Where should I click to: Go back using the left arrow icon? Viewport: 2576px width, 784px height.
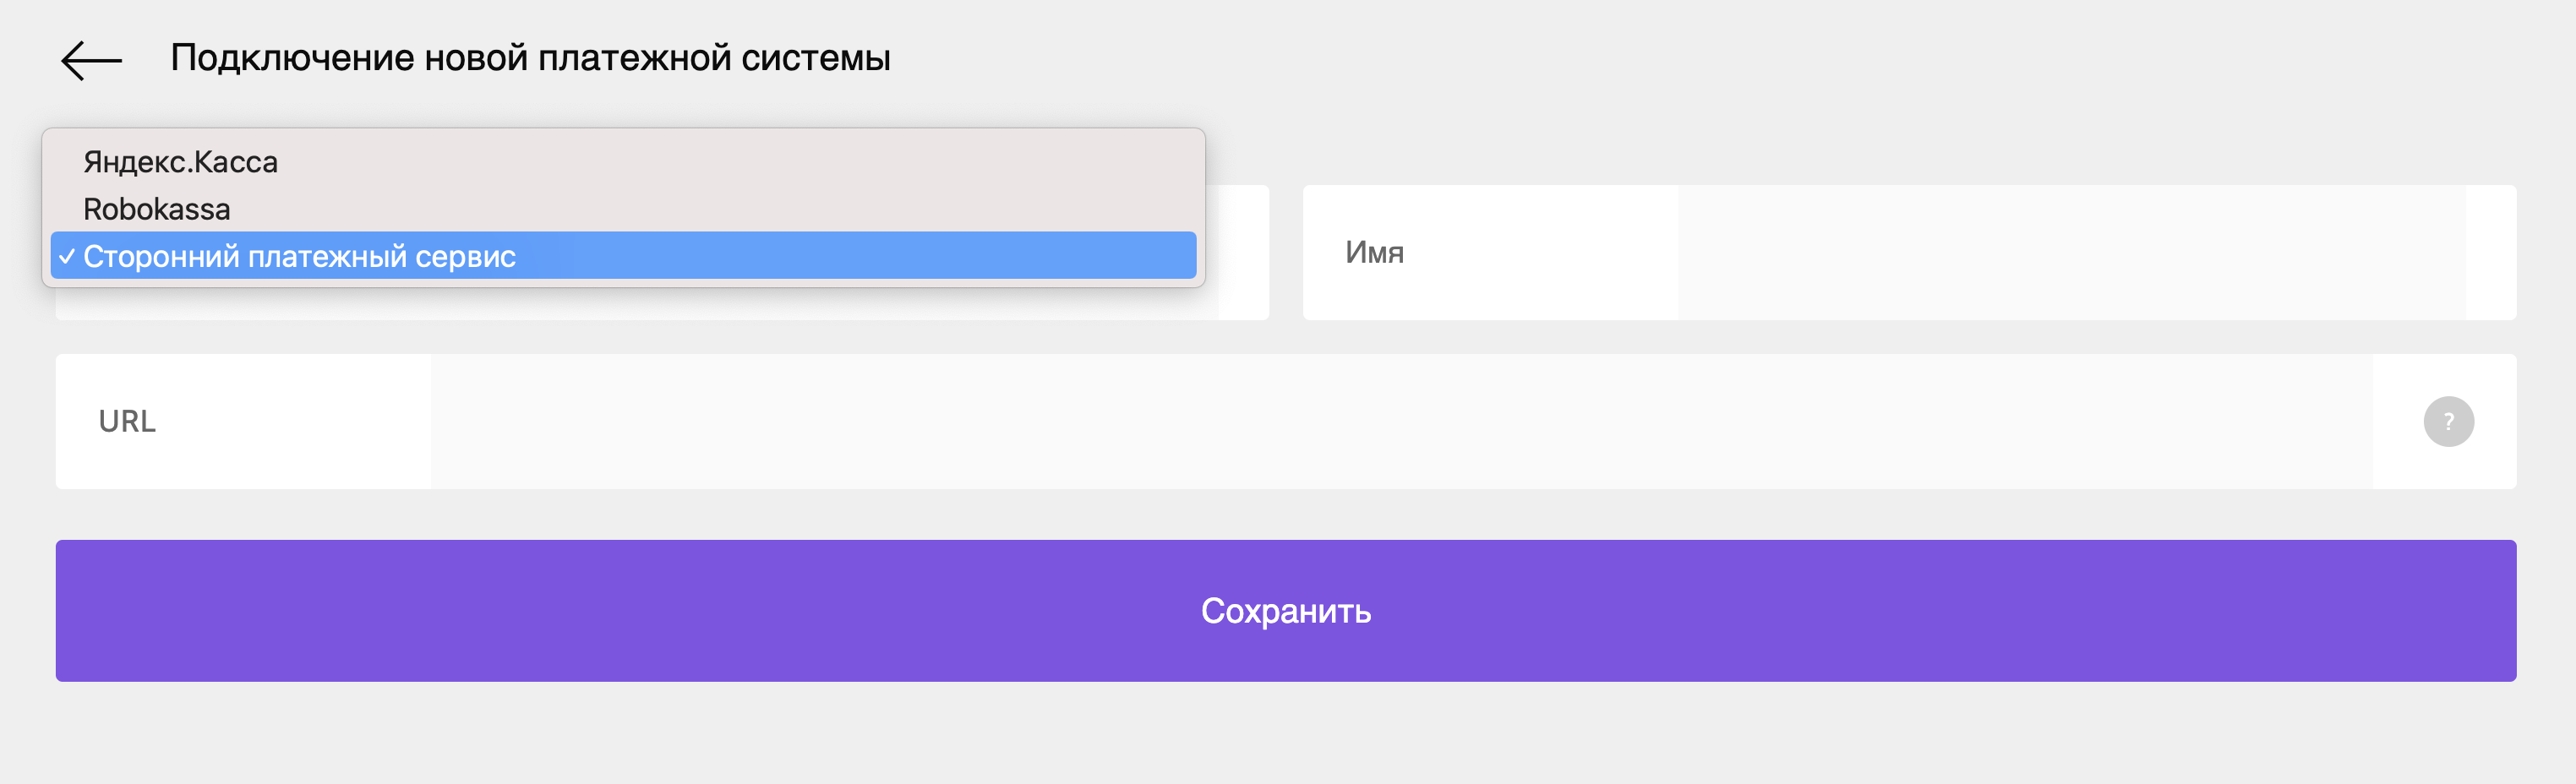pyautogui.click(x=91, y=60)
